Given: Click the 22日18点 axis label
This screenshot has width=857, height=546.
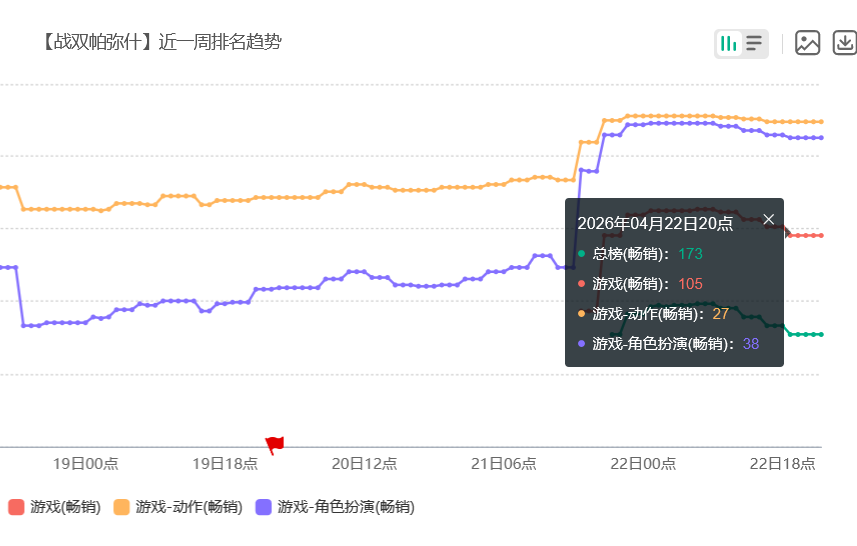Looking at the screenshot, I should (783, 464).
